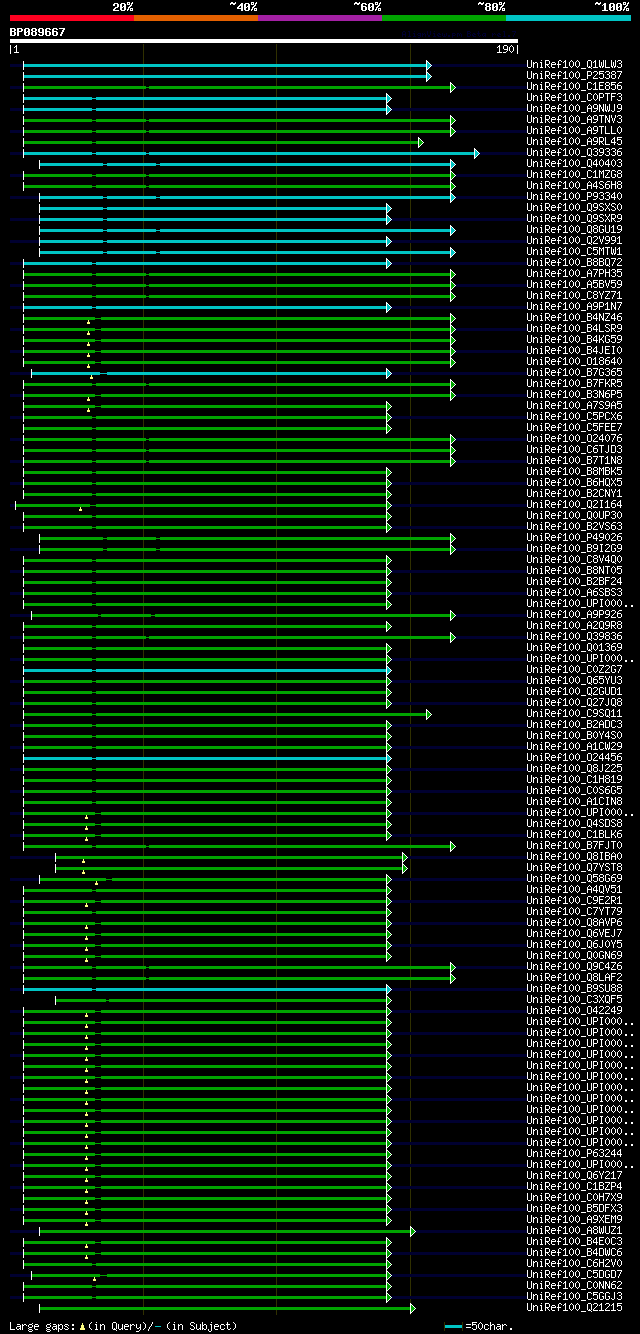640x1334 pixels.
Task: Open the UniRef100_P25387 hit
Action: [574, 75]
